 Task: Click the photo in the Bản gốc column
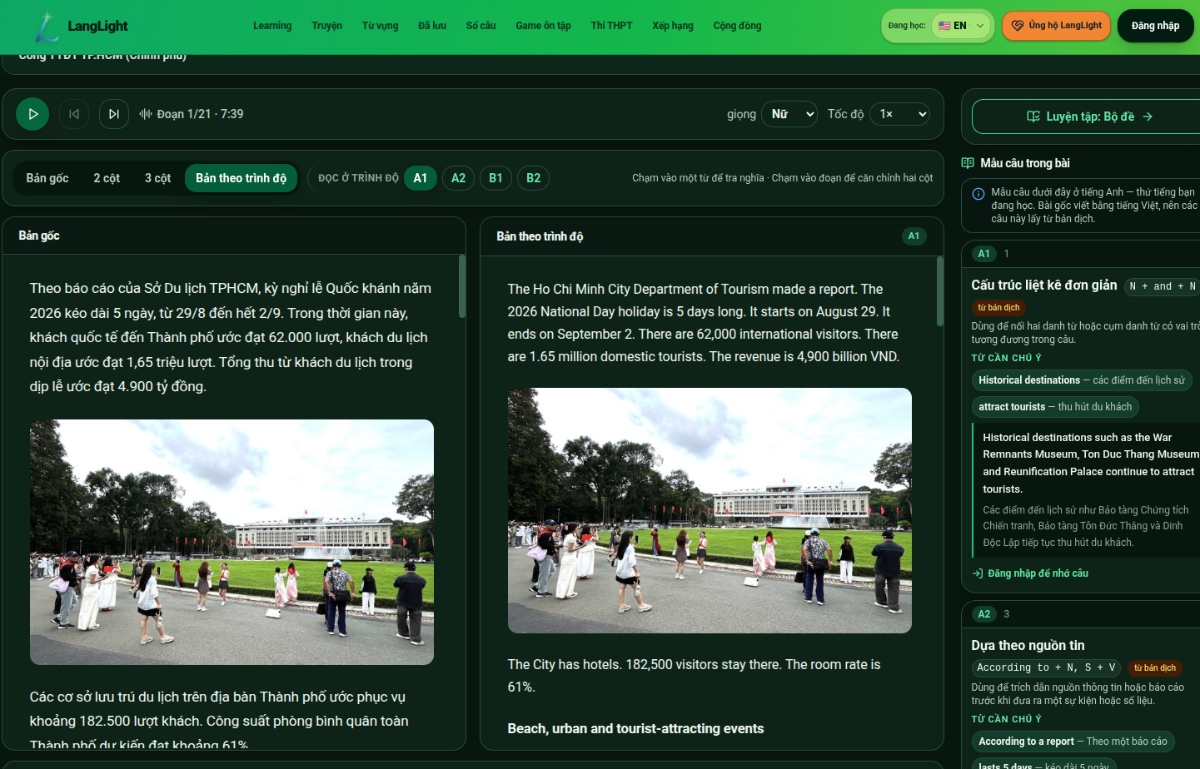point(232,542)
